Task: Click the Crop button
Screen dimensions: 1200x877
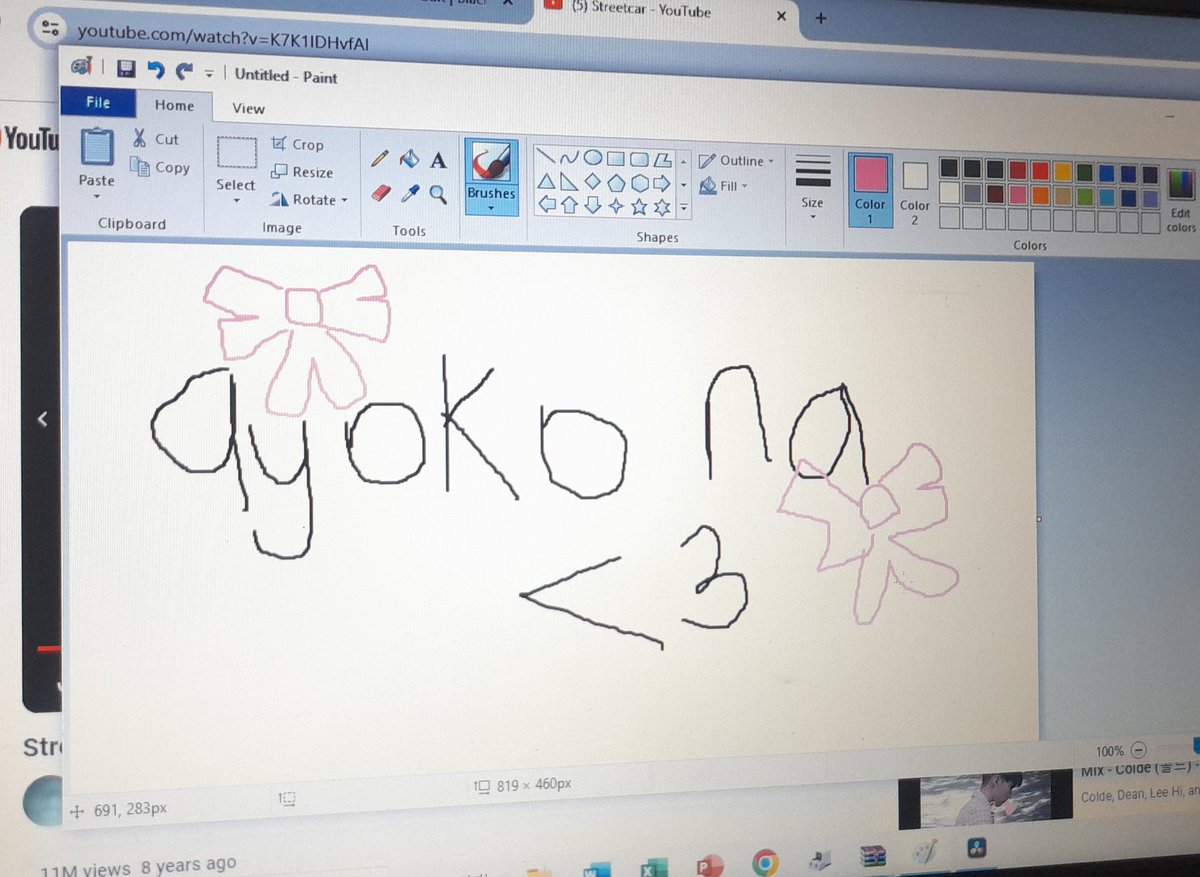Action: [x=298, y=144]
